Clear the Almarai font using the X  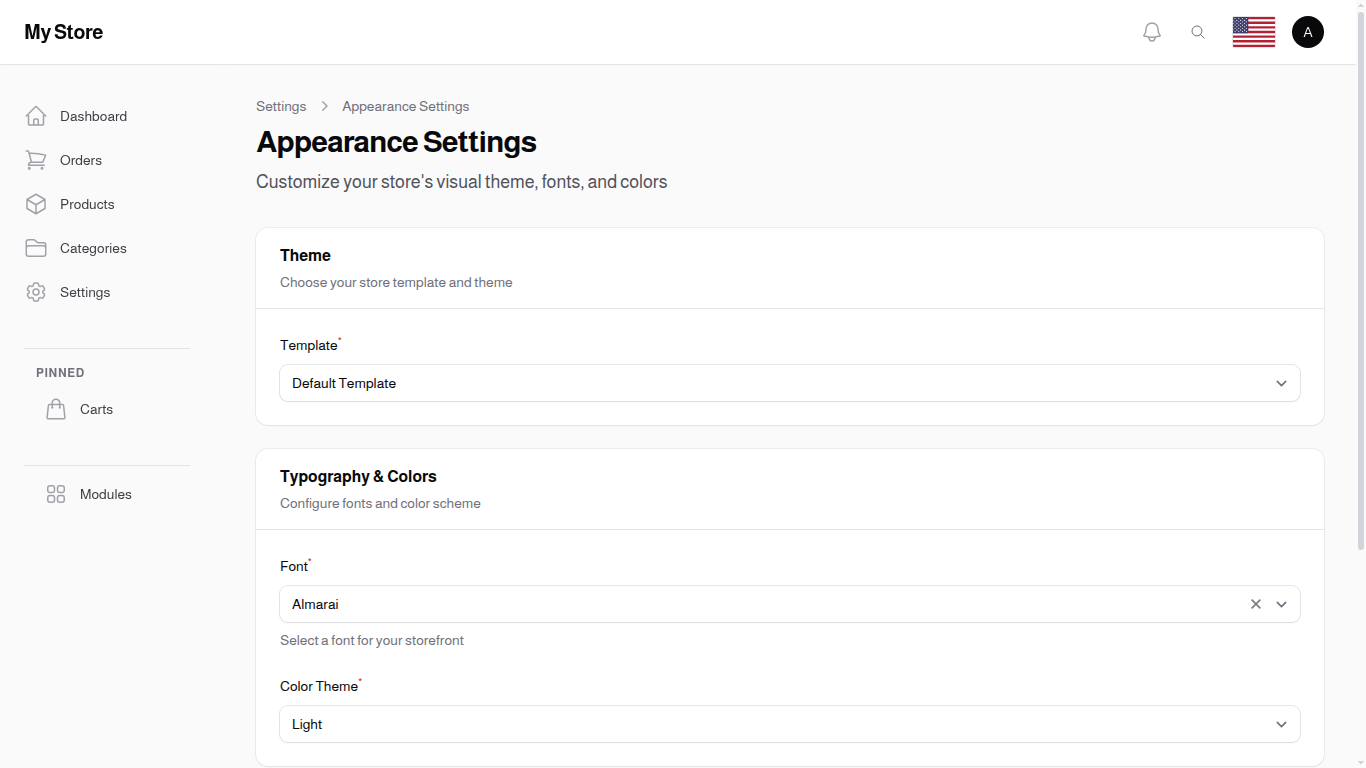(x=1255, y=604)
